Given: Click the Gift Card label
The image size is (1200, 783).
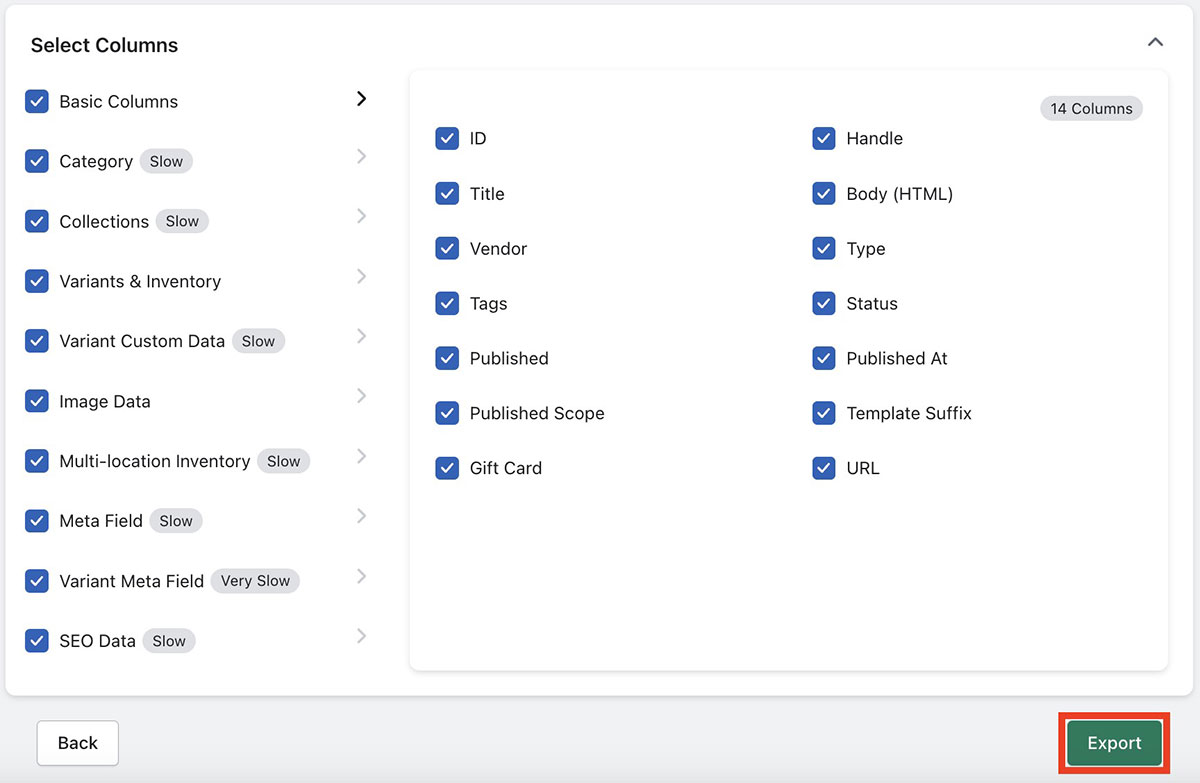Looking at the screenshot, I should [x=506, y=468].
